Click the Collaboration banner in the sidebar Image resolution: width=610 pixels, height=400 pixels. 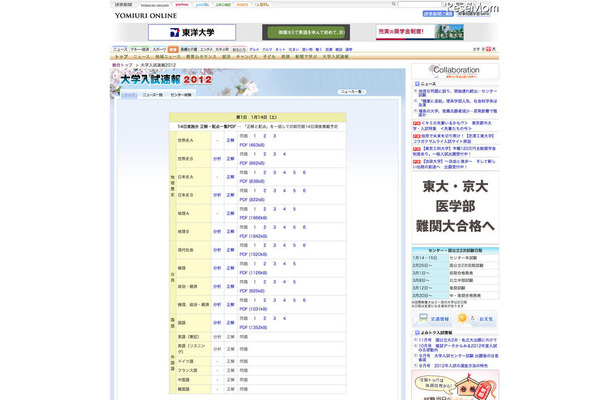tap(455, 71)
